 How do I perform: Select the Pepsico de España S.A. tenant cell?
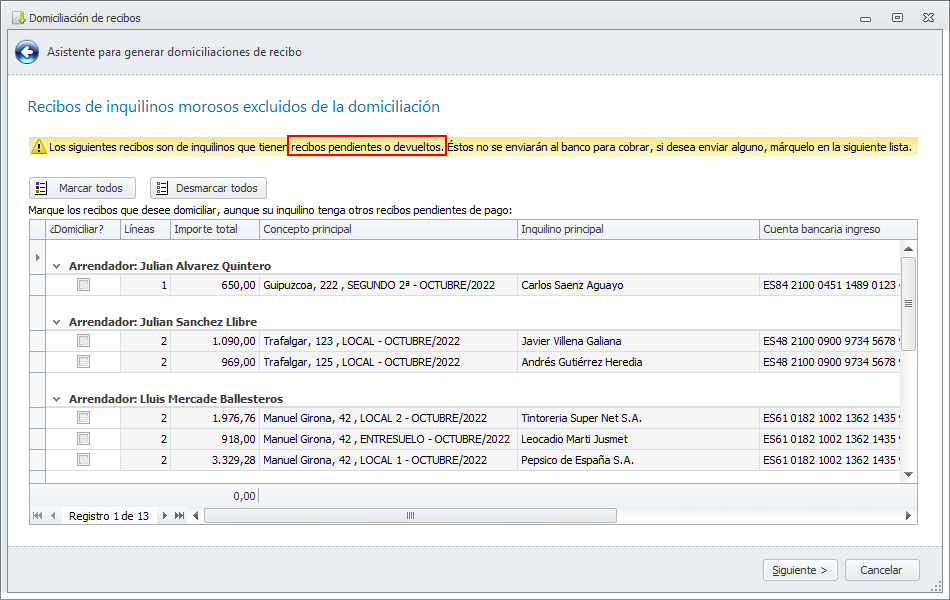[639, 460]
